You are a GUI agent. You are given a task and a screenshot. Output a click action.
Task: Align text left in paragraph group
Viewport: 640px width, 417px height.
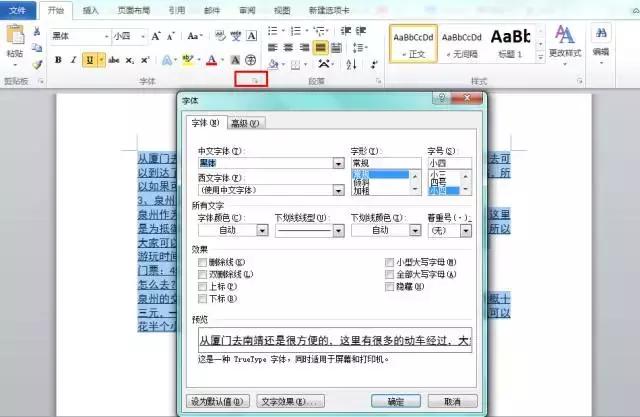point(273,48)
